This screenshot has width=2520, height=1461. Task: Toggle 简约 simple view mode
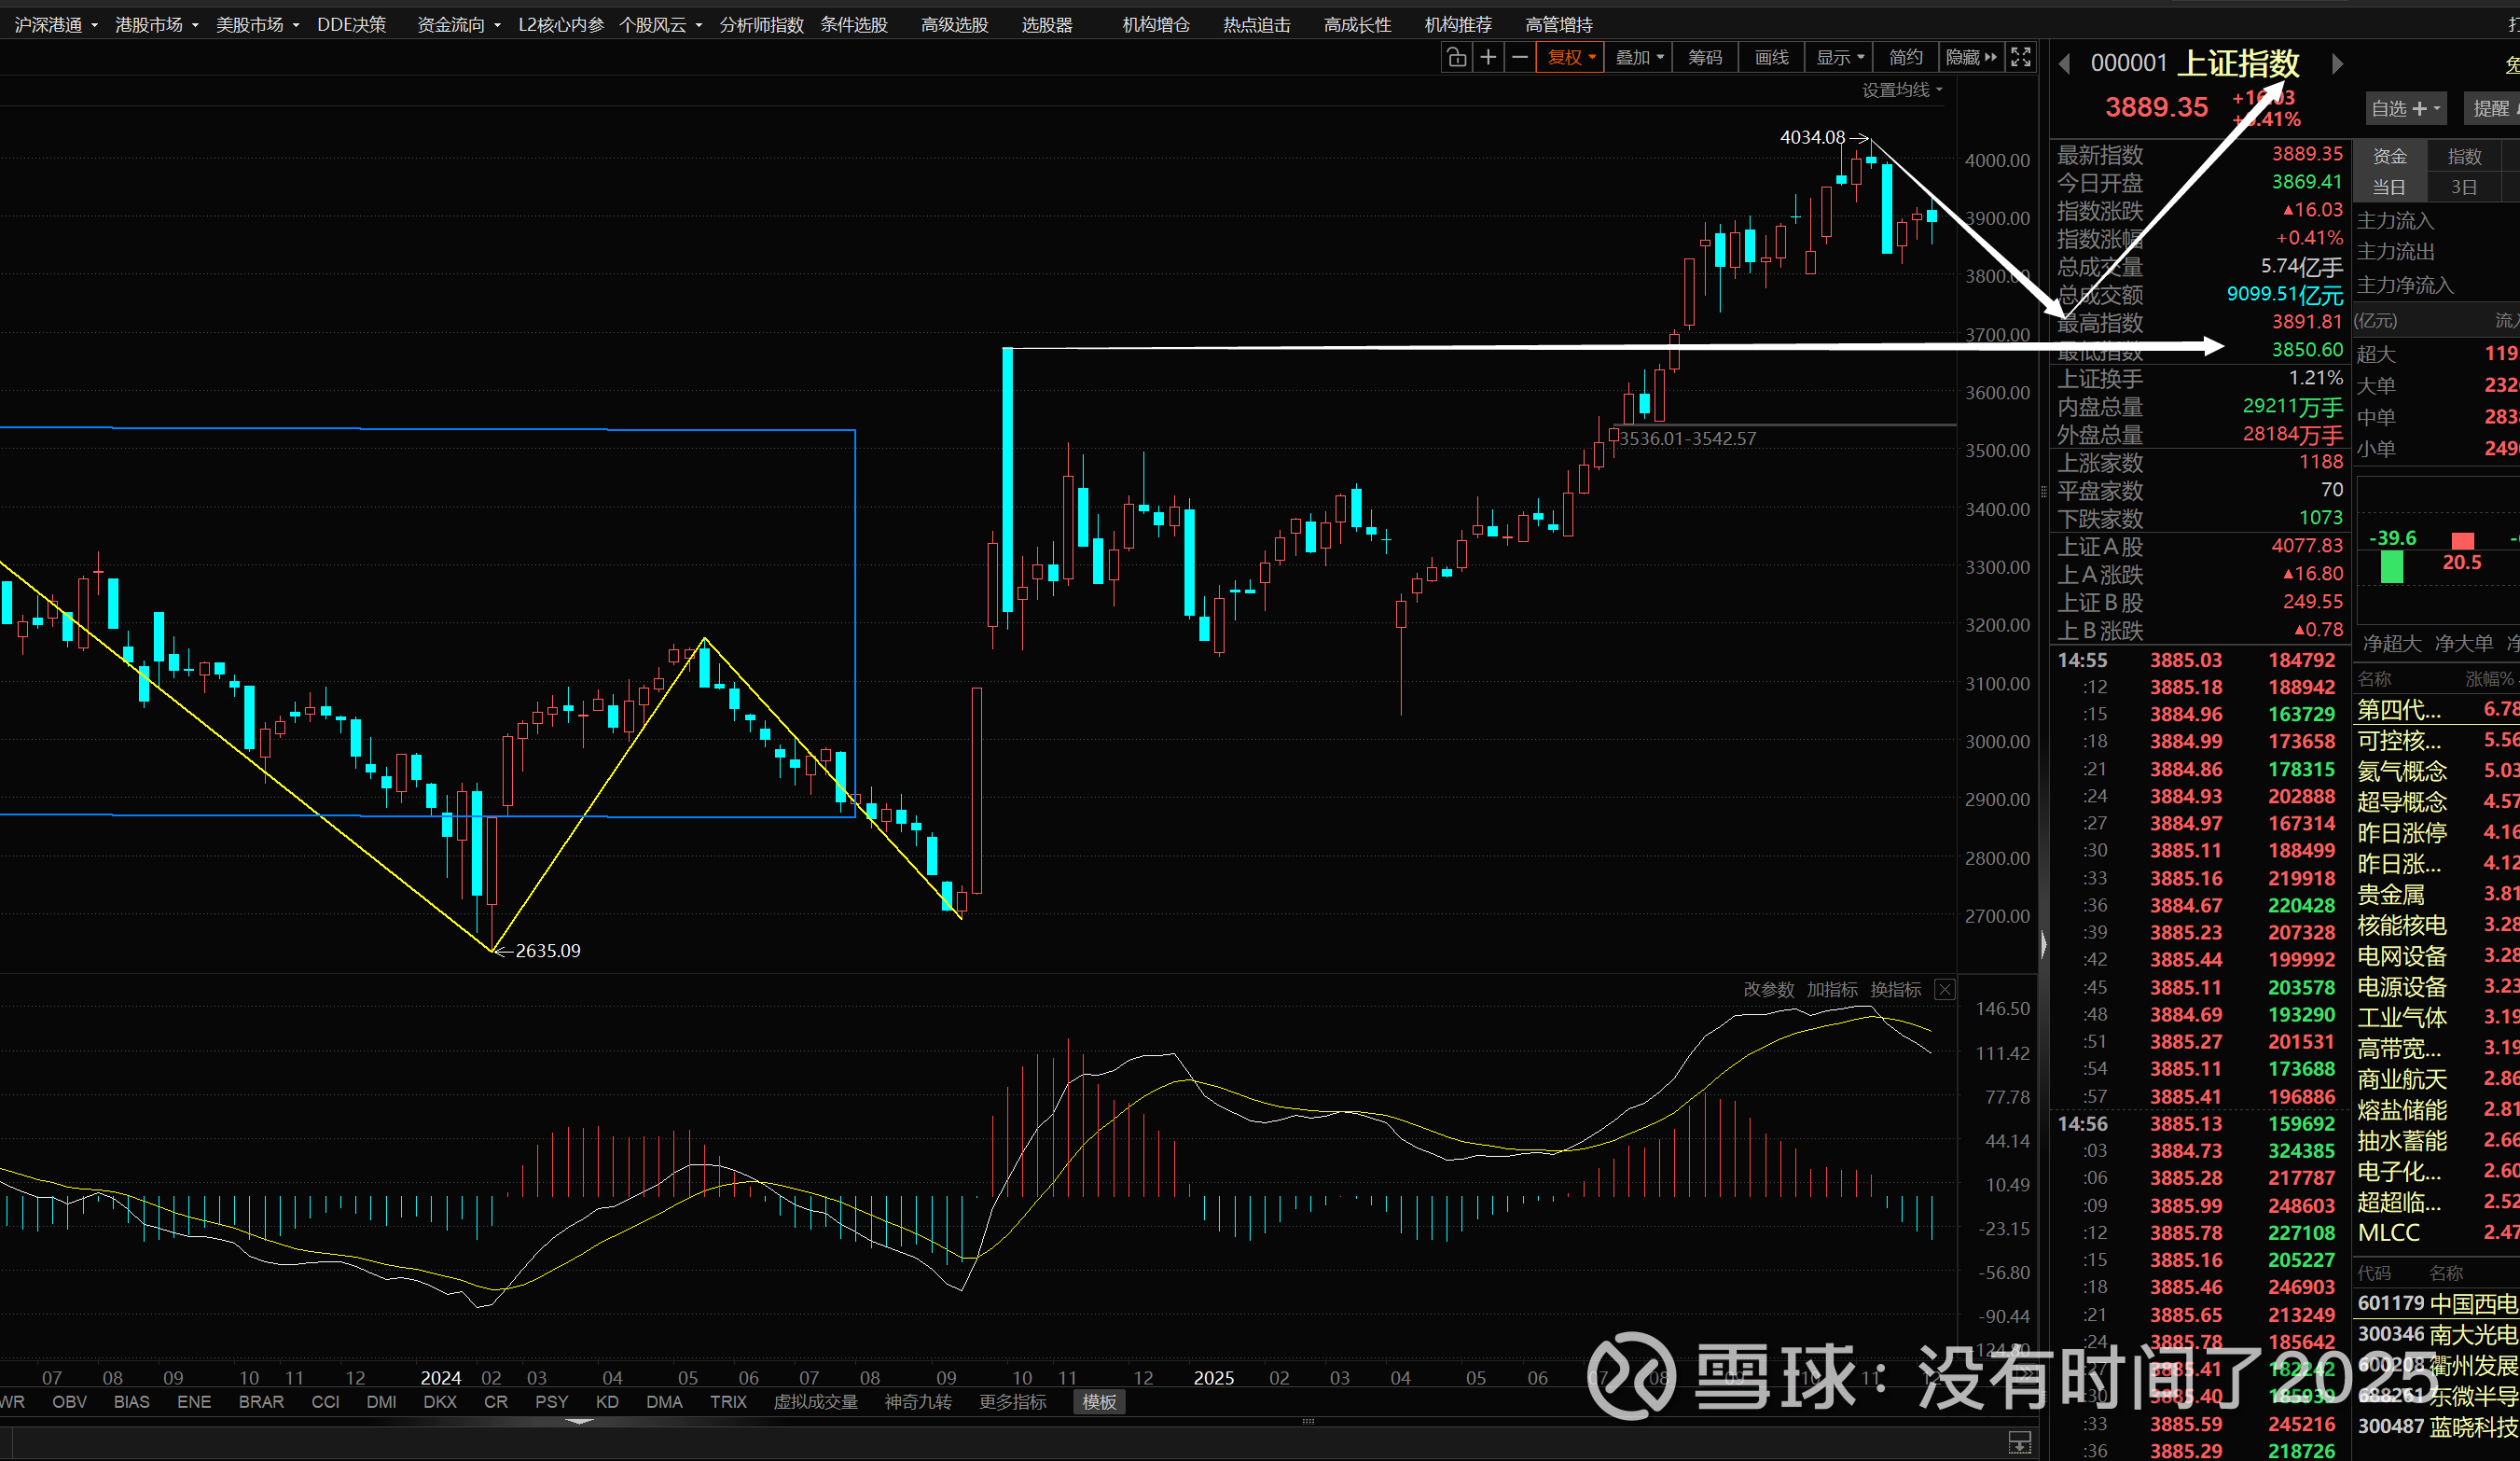1905,58
